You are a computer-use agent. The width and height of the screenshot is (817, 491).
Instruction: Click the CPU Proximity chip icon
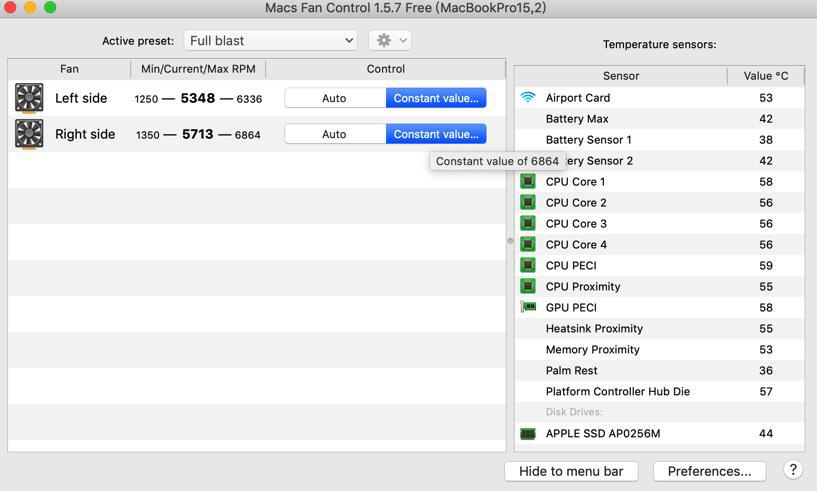click(528, 286)
